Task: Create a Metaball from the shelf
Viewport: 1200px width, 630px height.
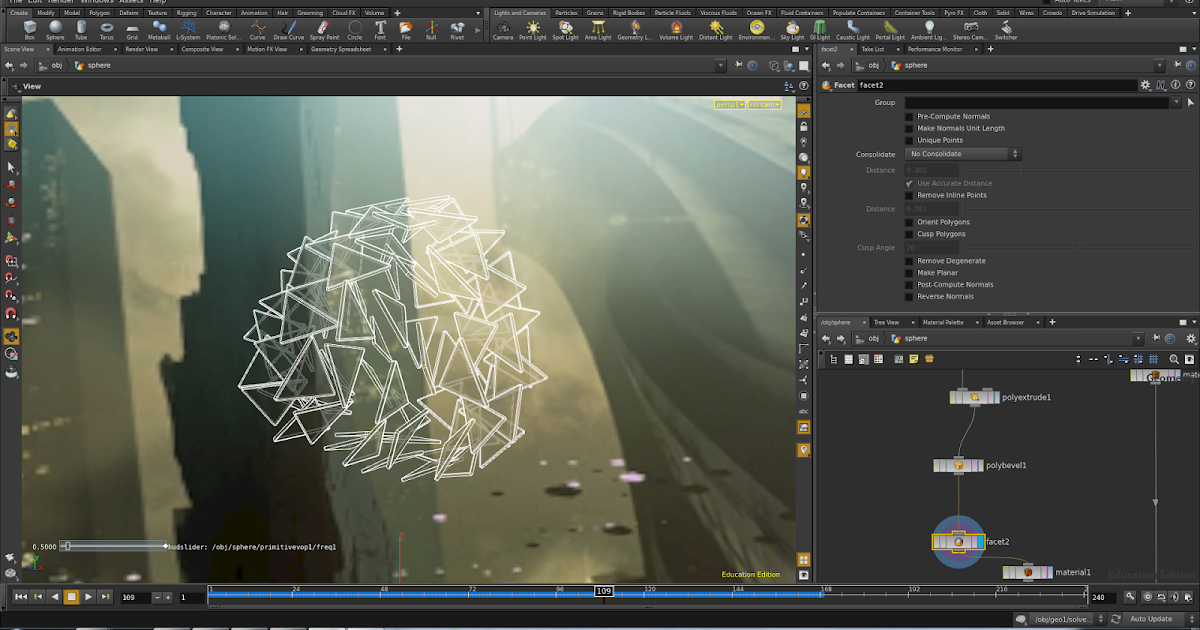Action: tap(160, 29)
